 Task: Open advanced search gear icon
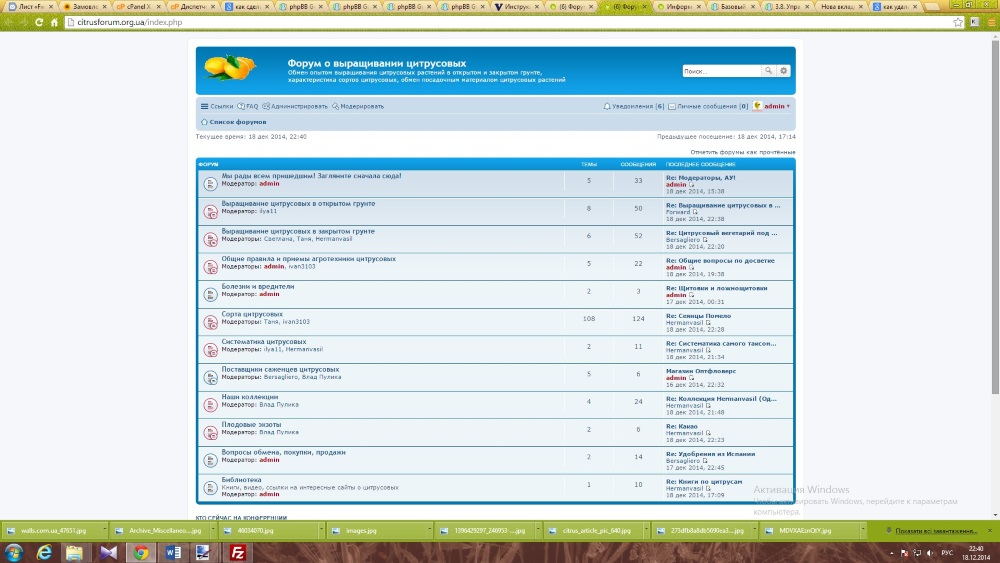click(x=784, y=71)
